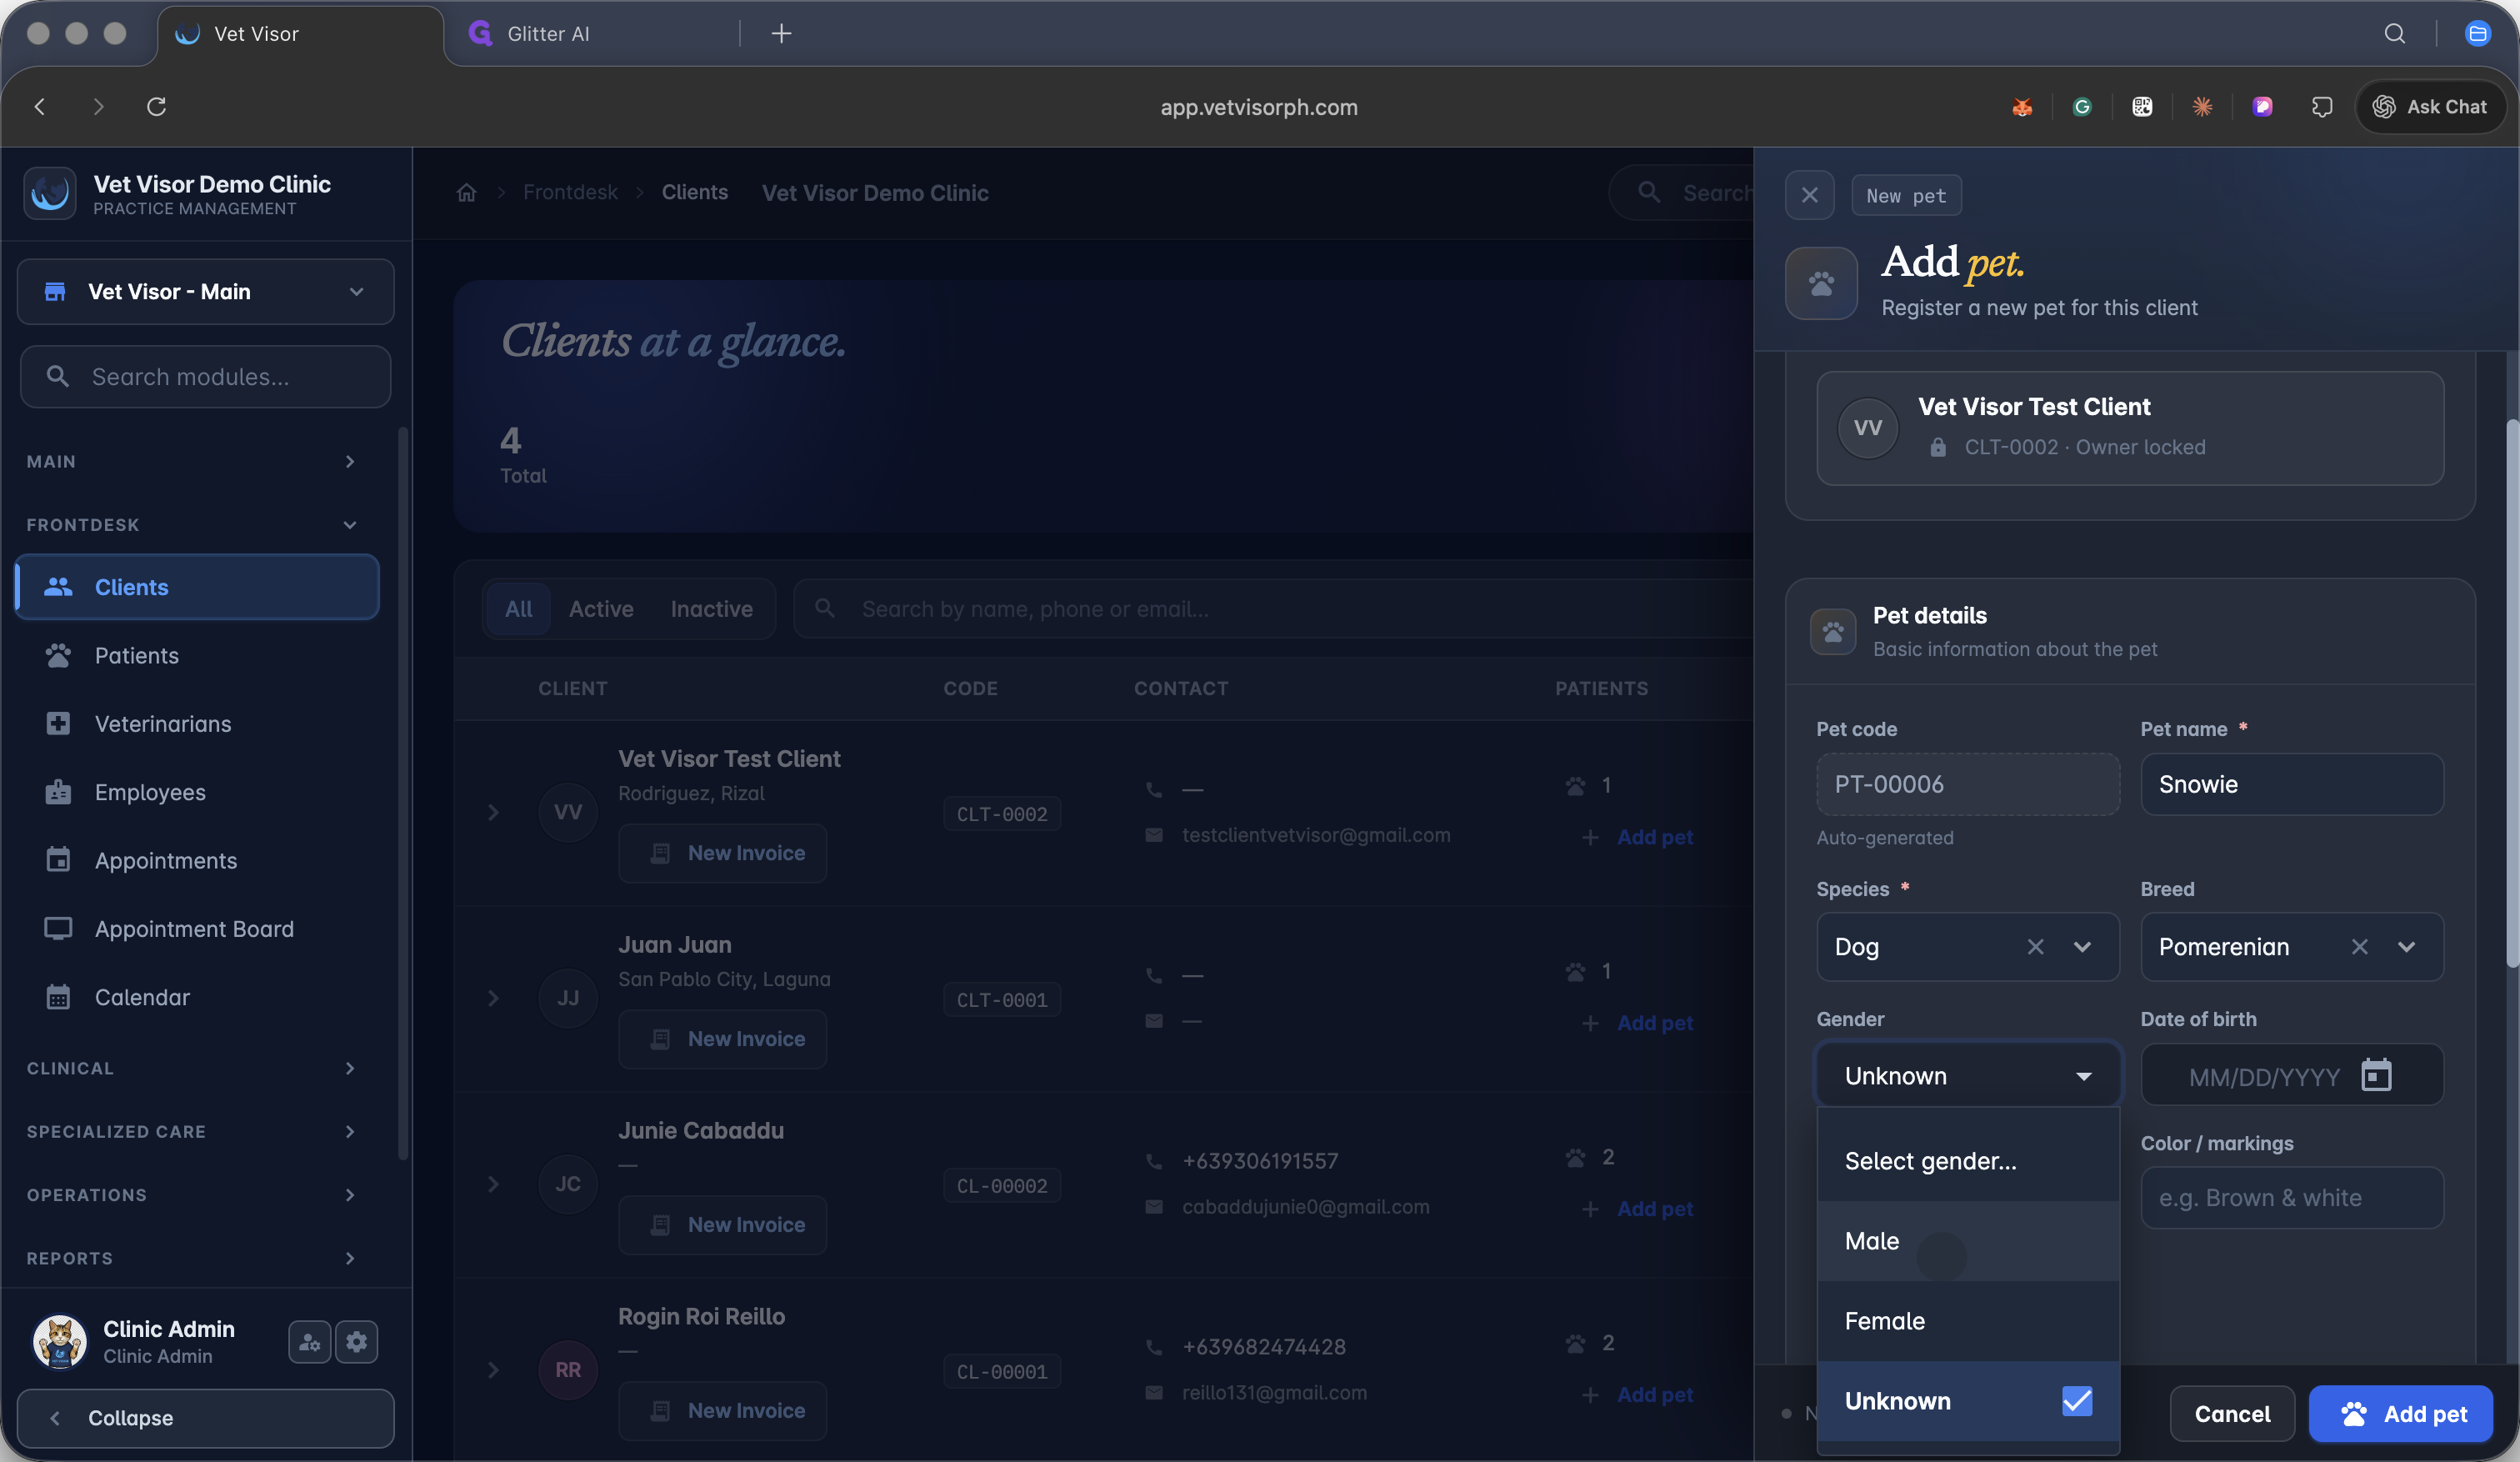The height and width of the screenshot is (1462, 2520).
Task: Click the pet details paw icon
Action: click(x=1832, y=632)
